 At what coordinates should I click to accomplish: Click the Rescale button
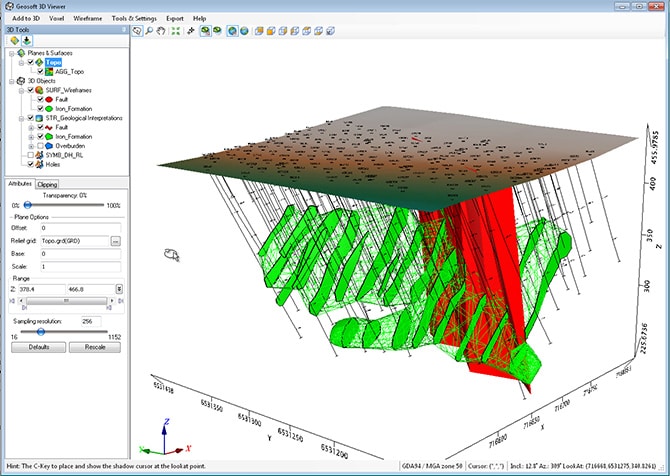(95, 347)
